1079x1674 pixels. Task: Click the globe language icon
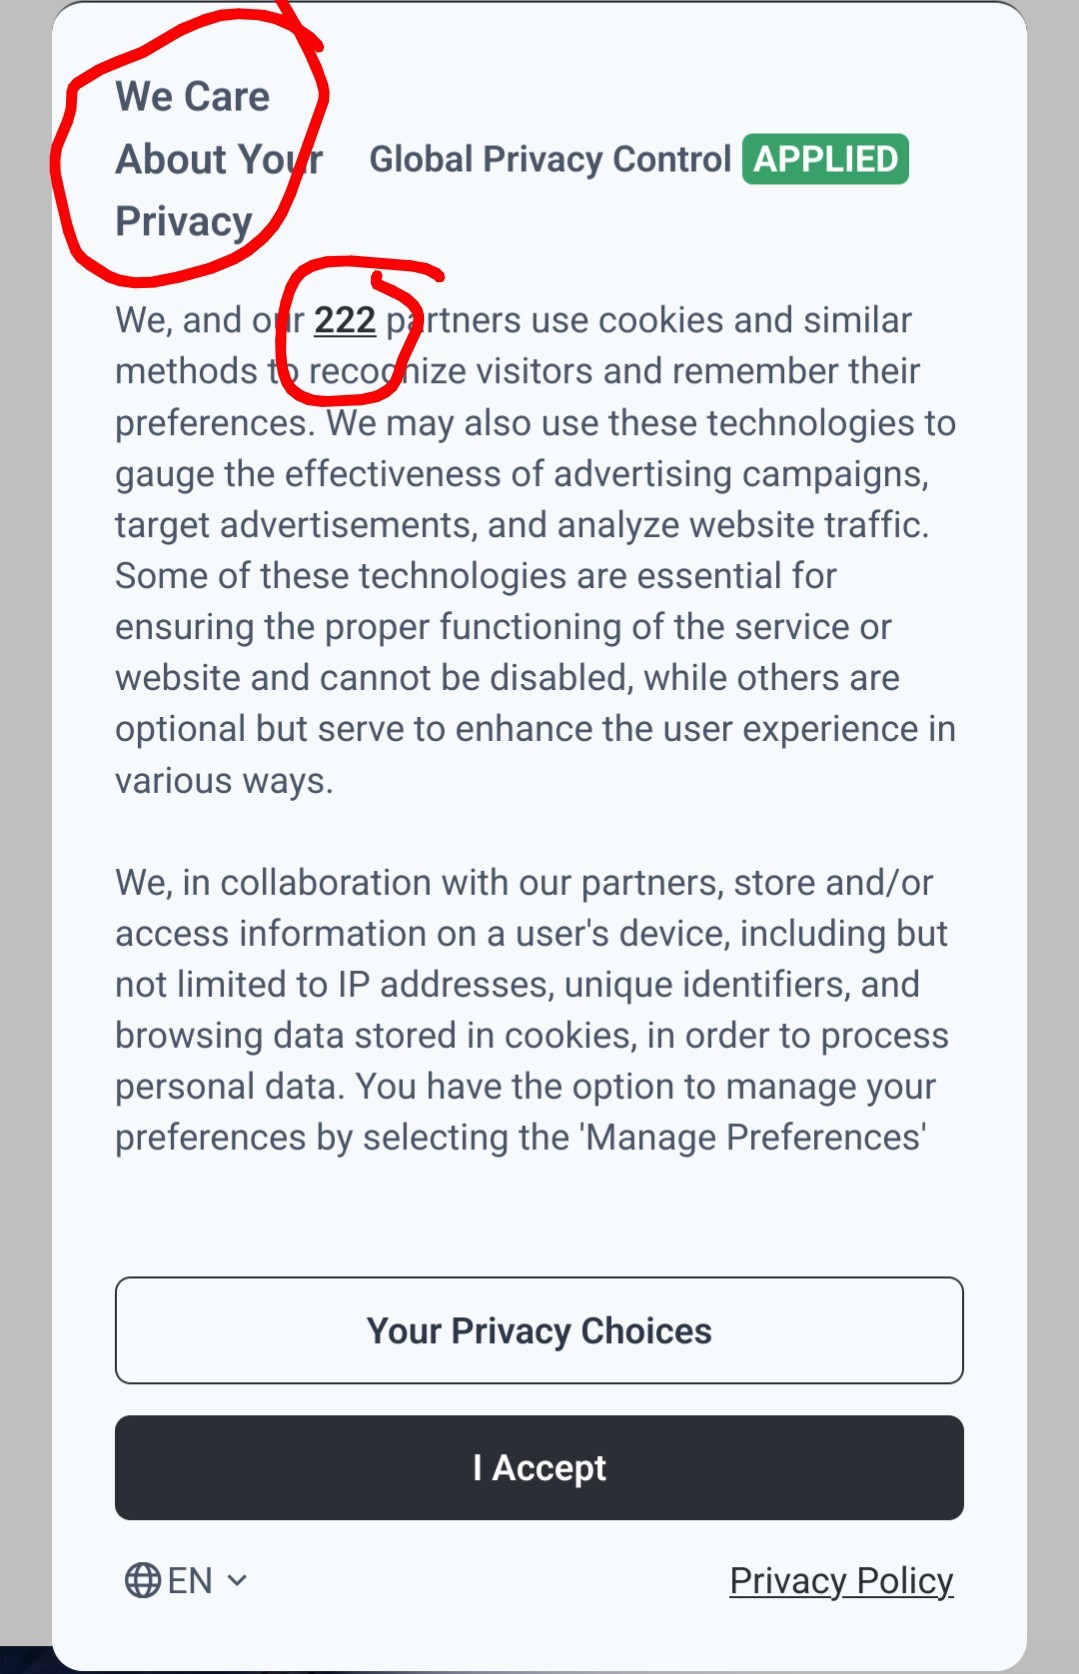[142, 1580]
